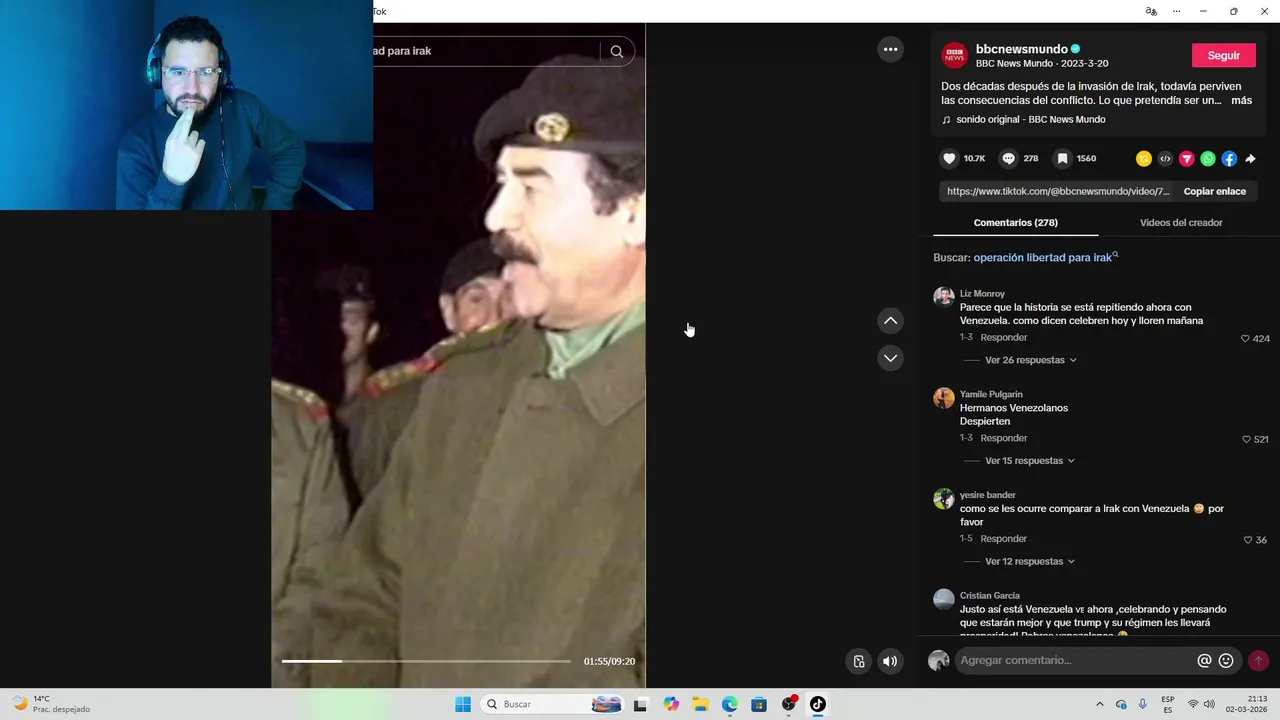This screenshot has height=720, width=1280.
Task: Click the search magnifier icon in video bar
Action: (x=616, y=51)
